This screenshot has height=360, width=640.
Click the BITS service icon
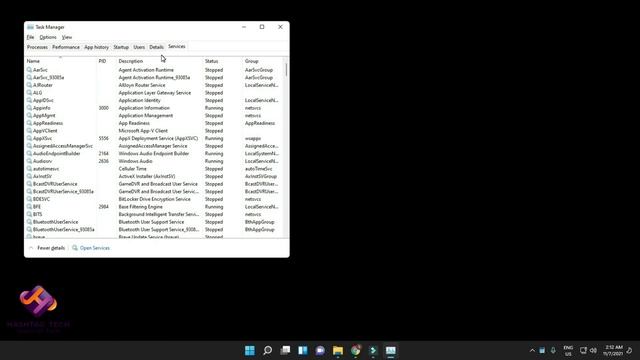(x=29, y=214)
